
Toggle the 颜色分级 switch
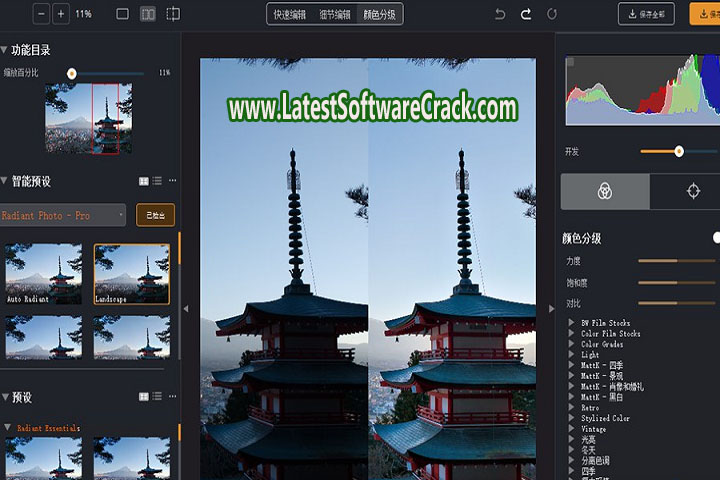[714, 238]
